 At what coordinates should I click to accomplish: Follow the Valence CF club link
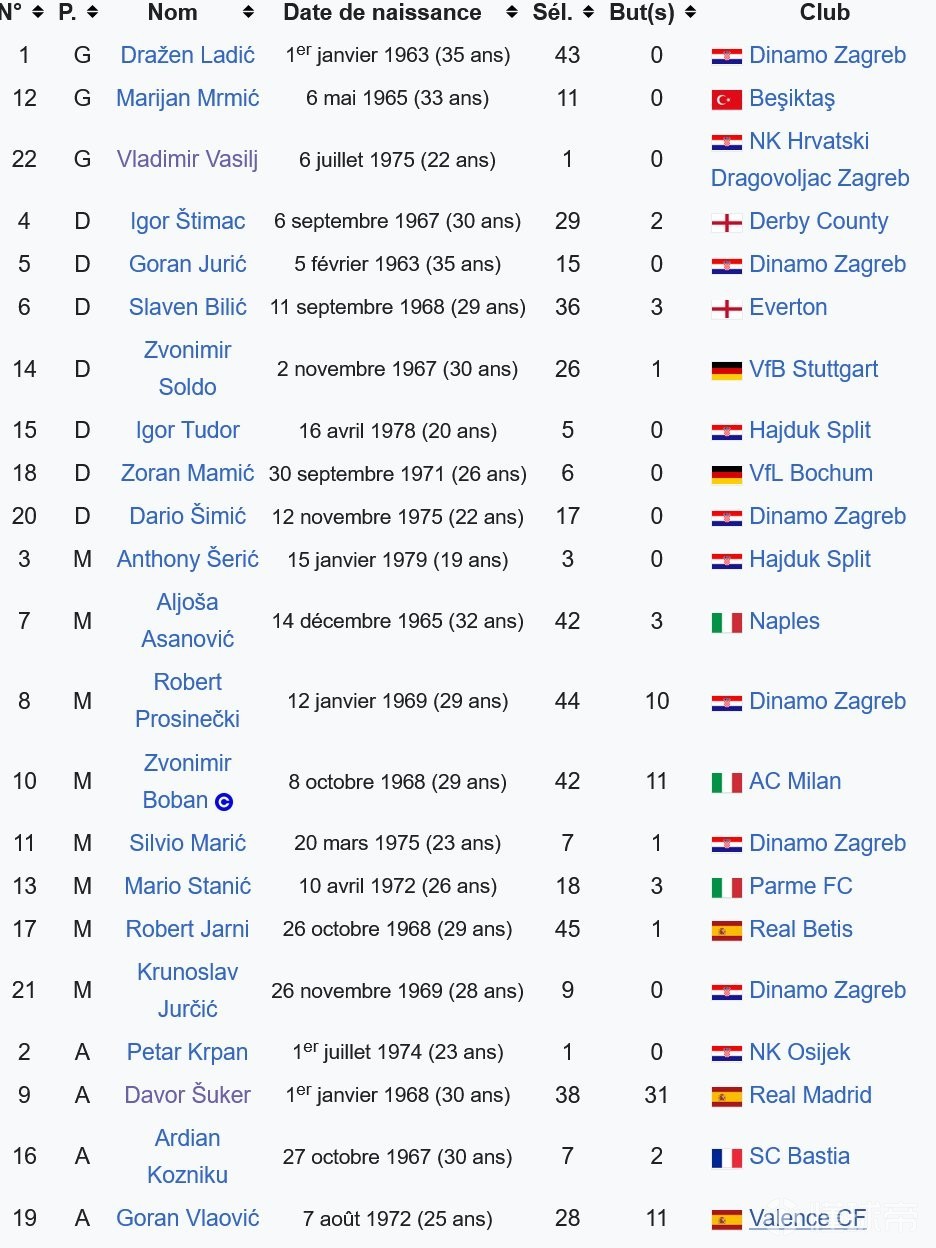pos(807,1218)
